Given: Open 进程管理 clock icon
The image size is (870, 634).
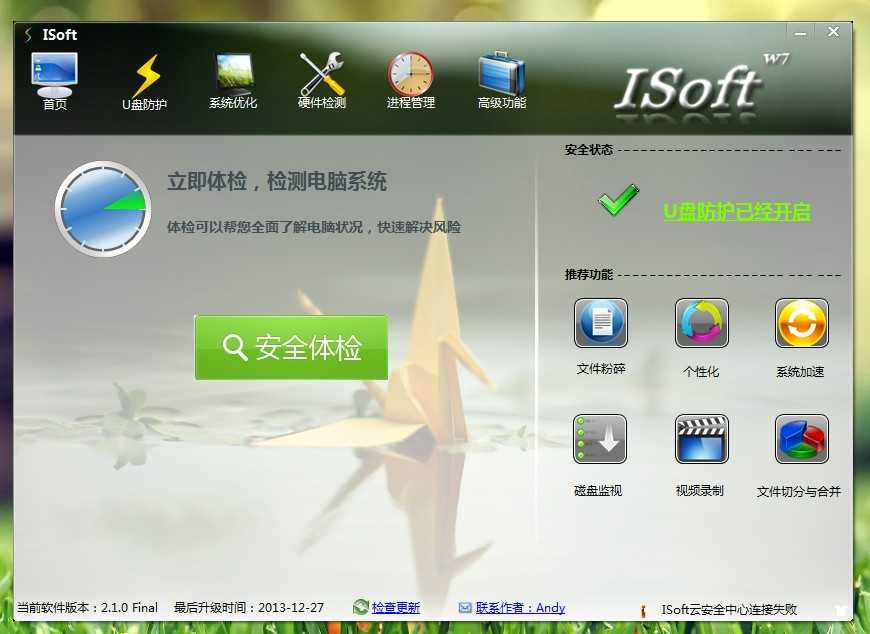Looking at the screenshot, I should [x=411, y=74].
